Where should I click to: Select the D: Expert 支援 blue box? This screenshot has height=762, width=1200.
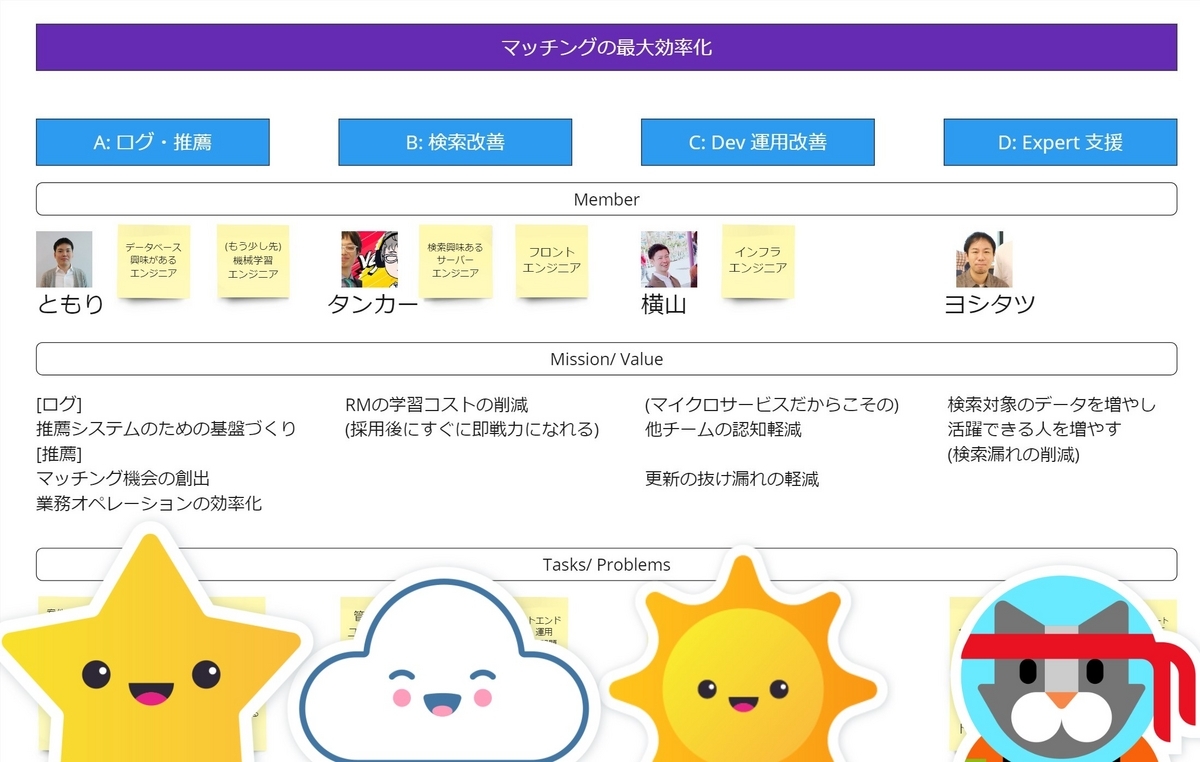click(x=1060, y=142)
